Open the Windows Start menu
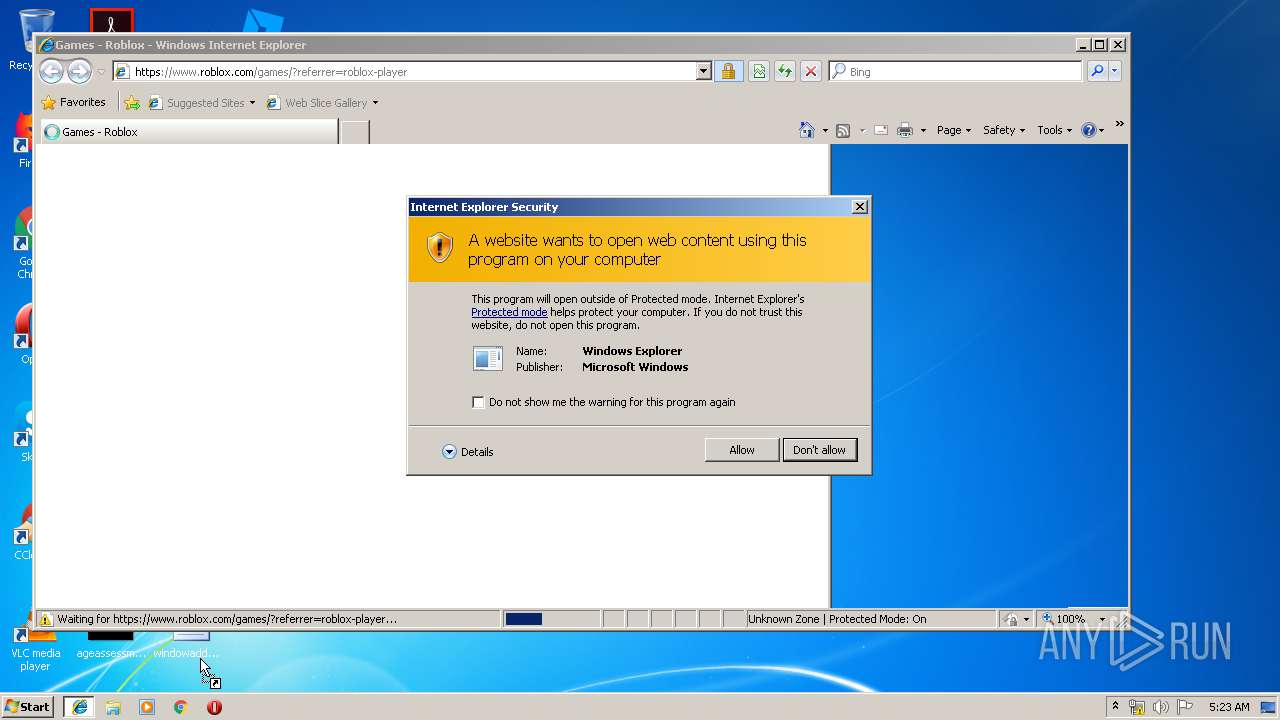This screenshot has height=720, width=1280. (28, 706)
